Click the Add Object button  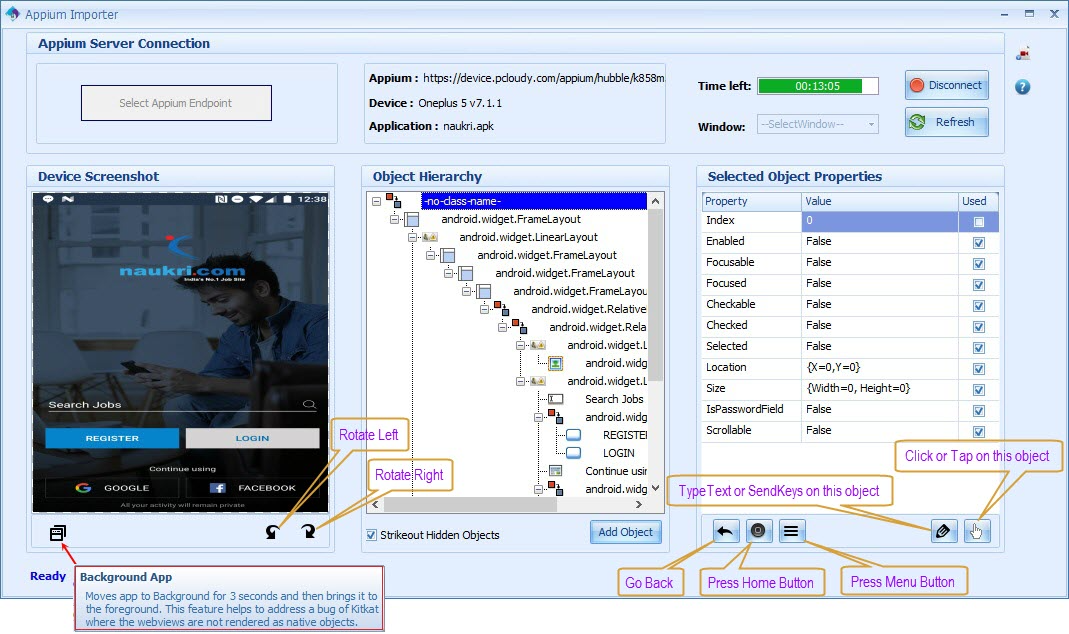click(625, 532)
